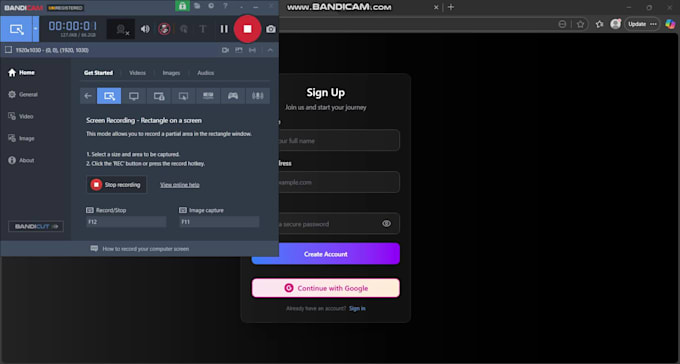
Task: Click the window layout icon in size bar
Action: coord(239,50)
